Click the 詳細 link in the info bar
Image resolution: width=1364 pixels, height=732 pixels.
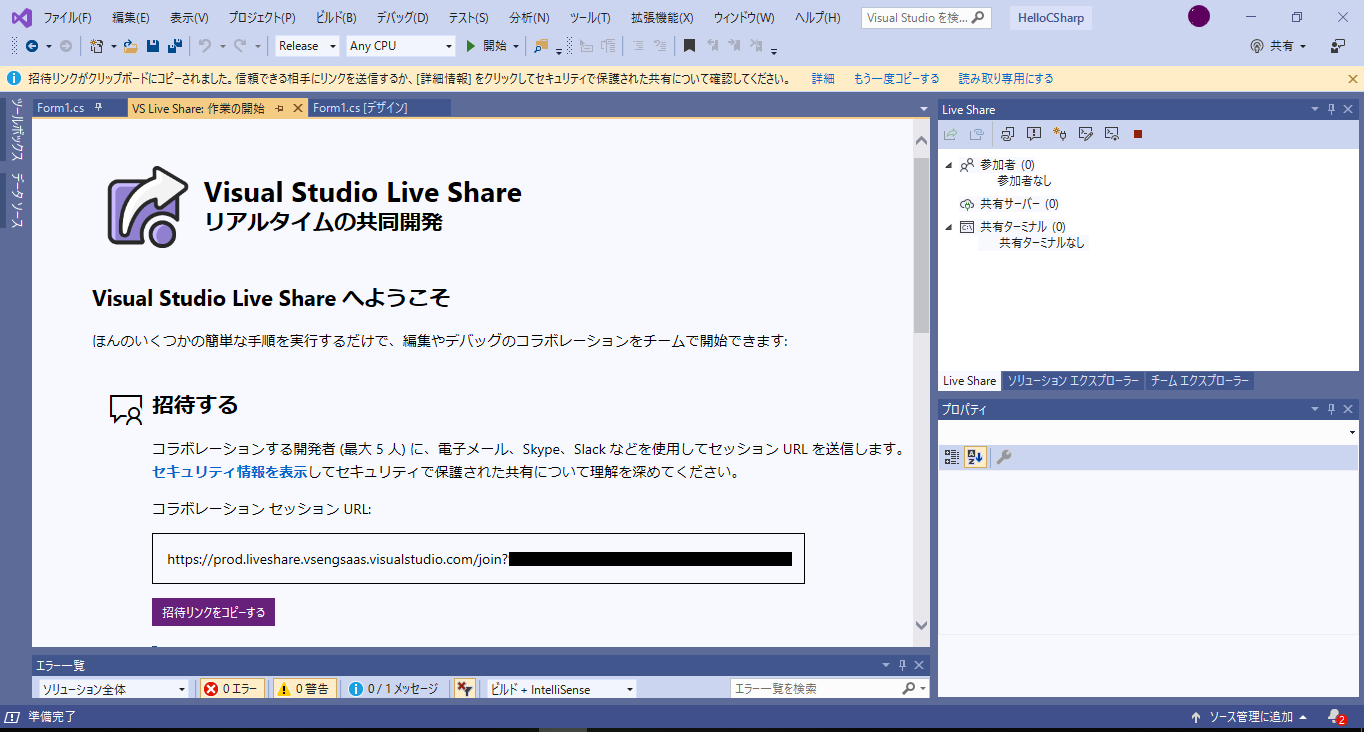[822, 78]
